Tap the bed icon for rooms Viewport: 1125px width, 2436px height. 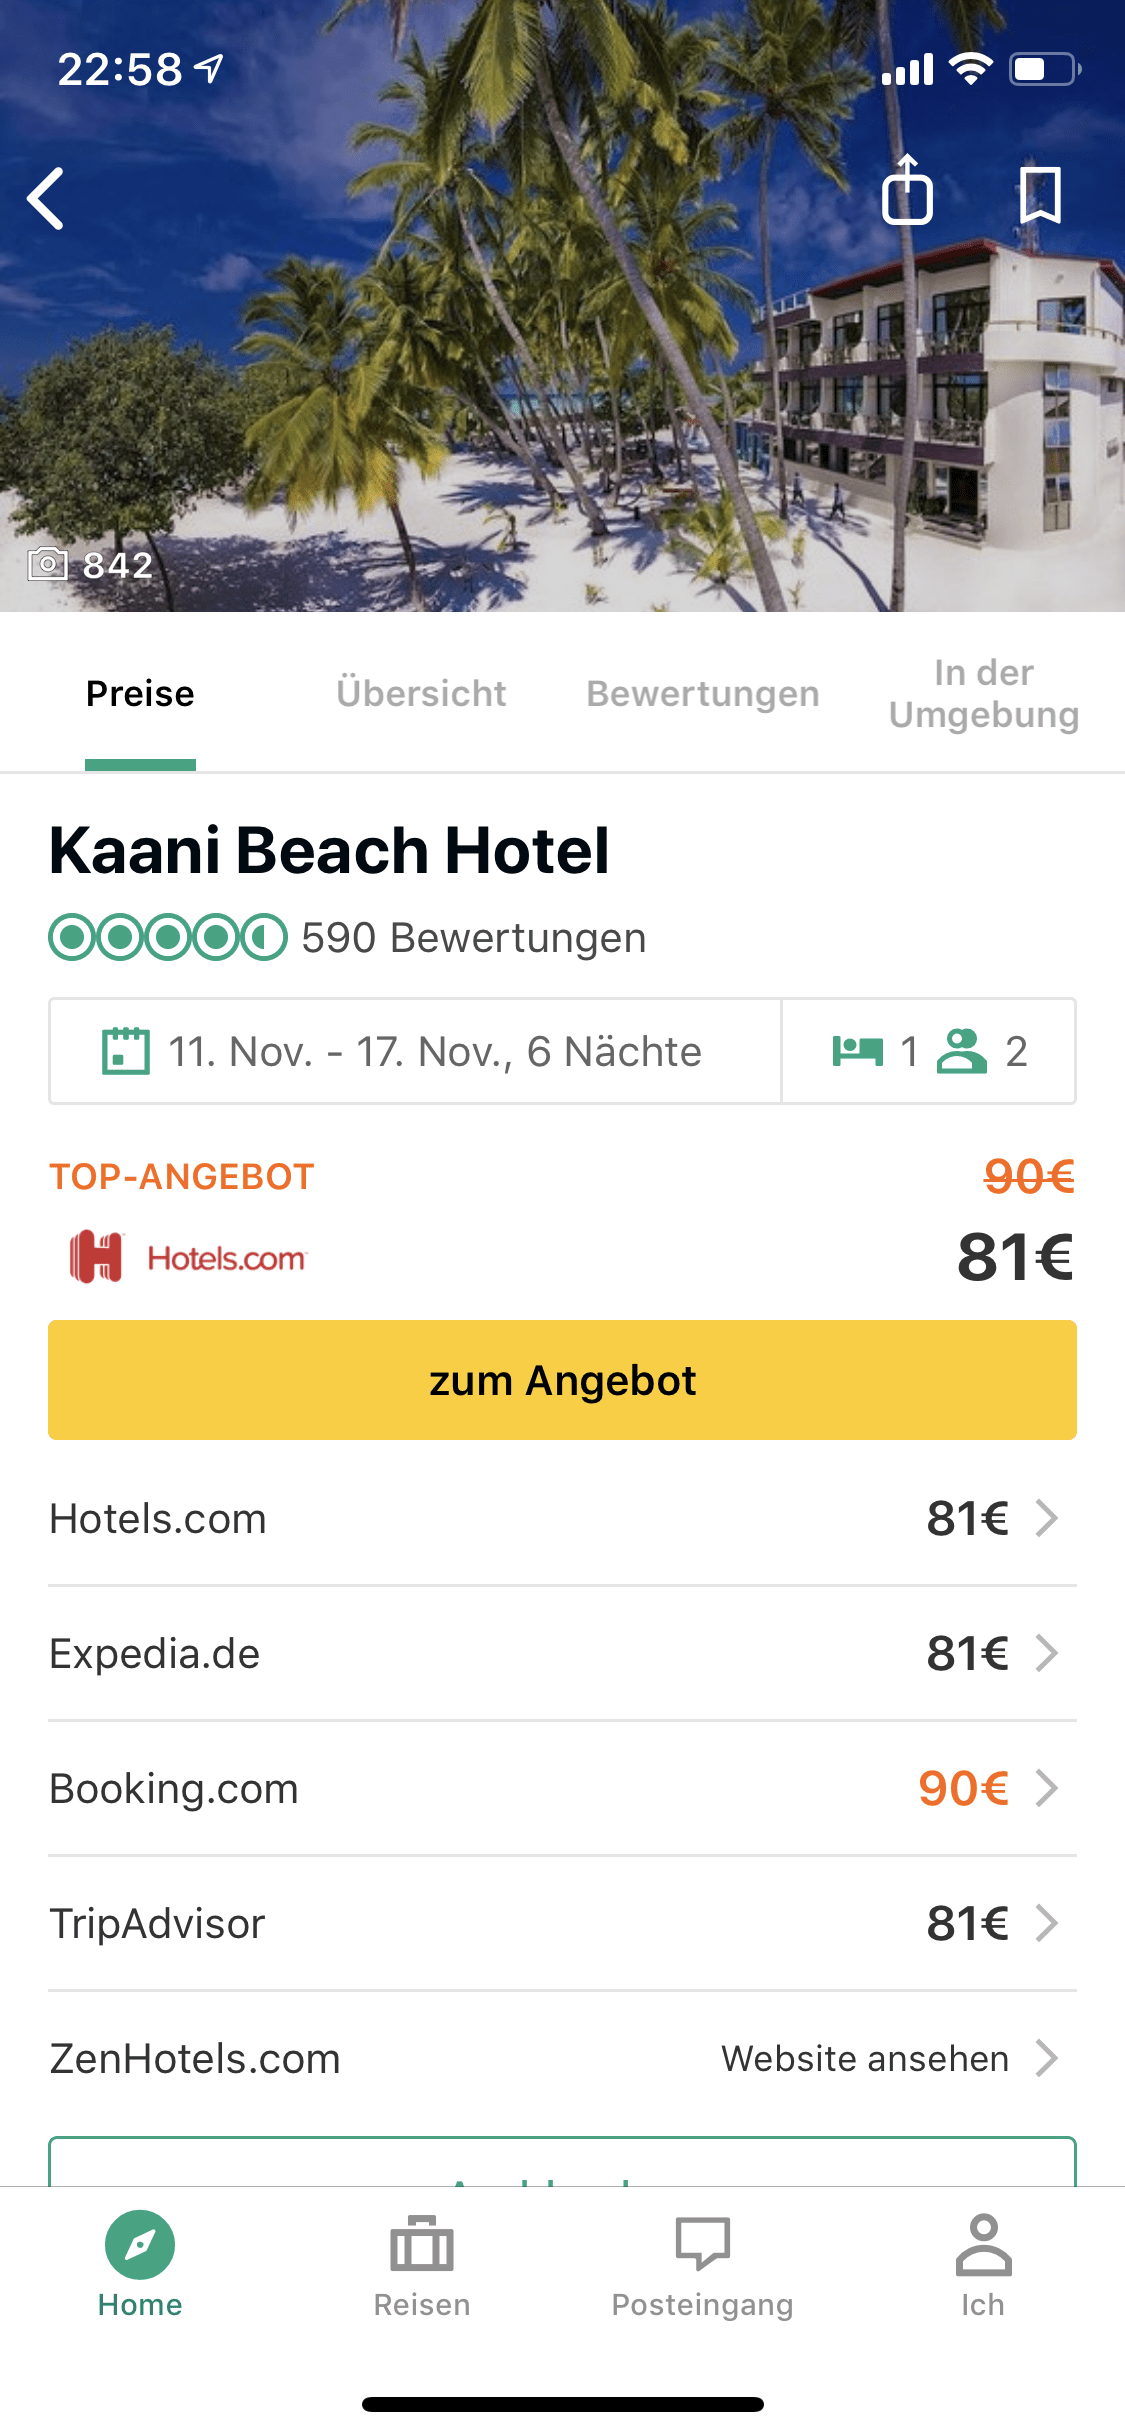858,1051
